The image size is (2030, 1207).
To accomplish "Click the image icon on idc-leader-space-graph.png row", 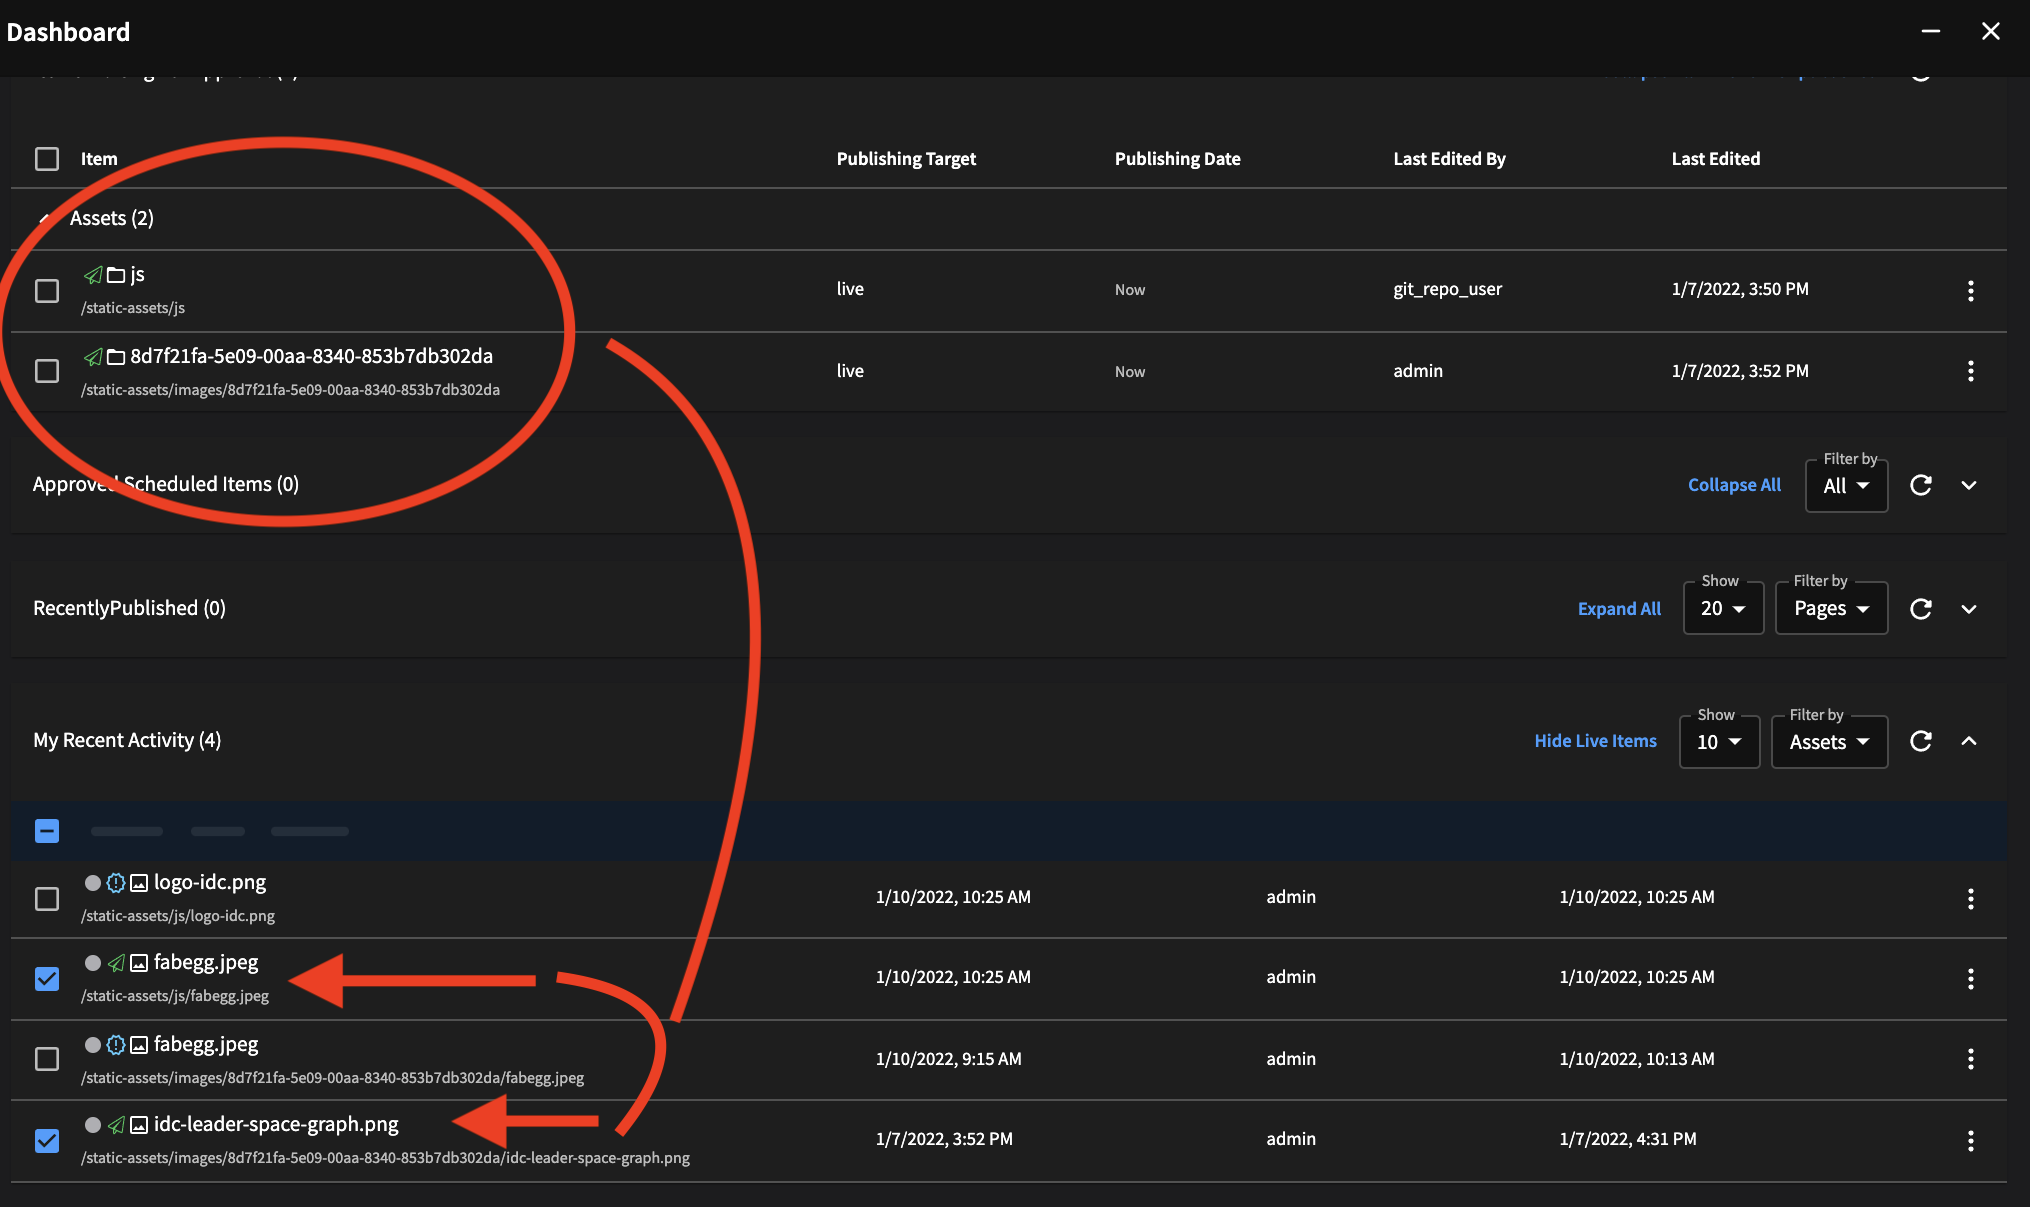I will (x=137, y=1124).
